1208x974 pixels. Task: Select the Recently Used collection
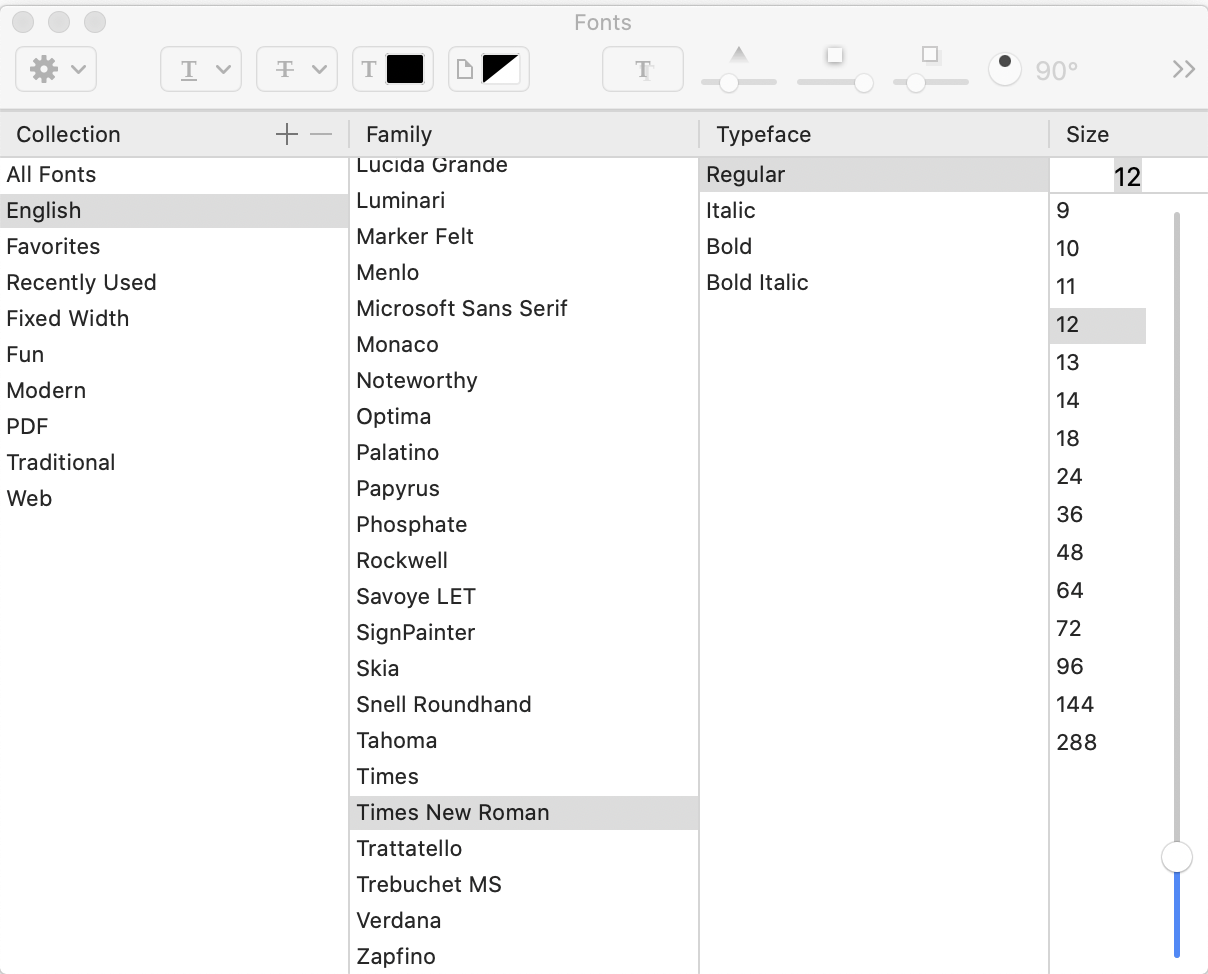[x=174, y=282]
